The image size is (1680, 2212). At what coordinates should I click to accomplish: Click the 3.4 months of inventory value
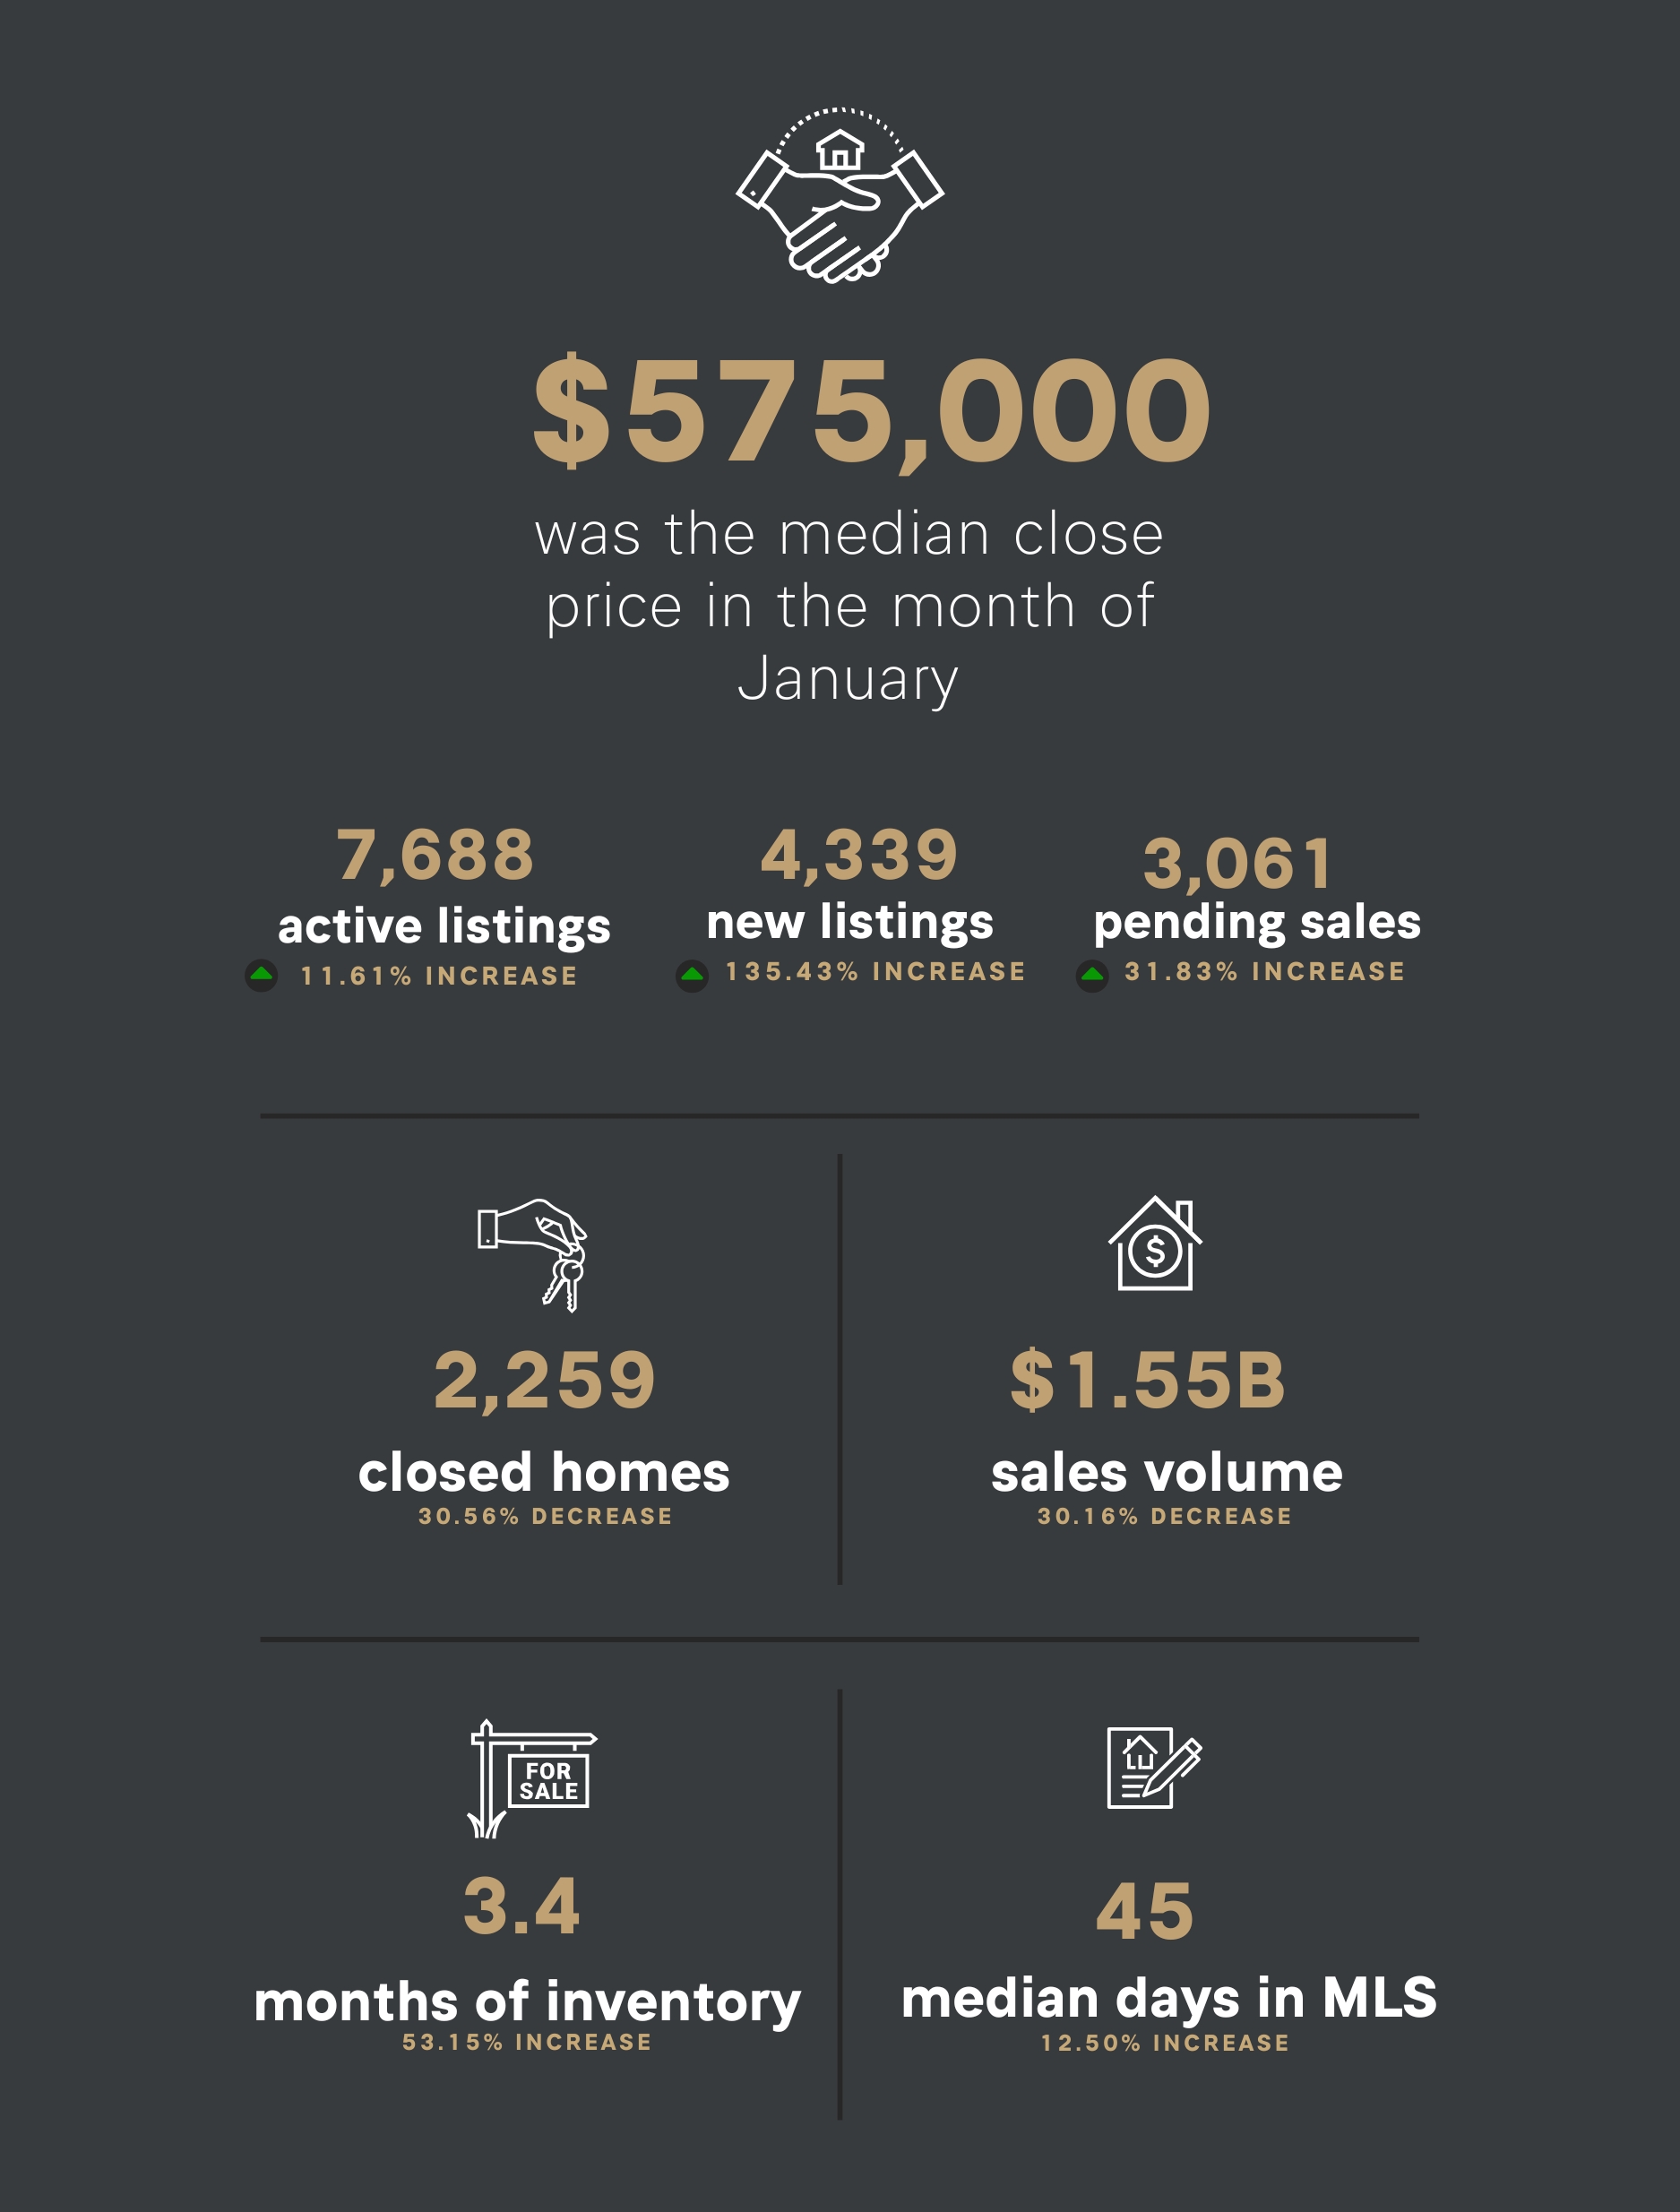521,1906
